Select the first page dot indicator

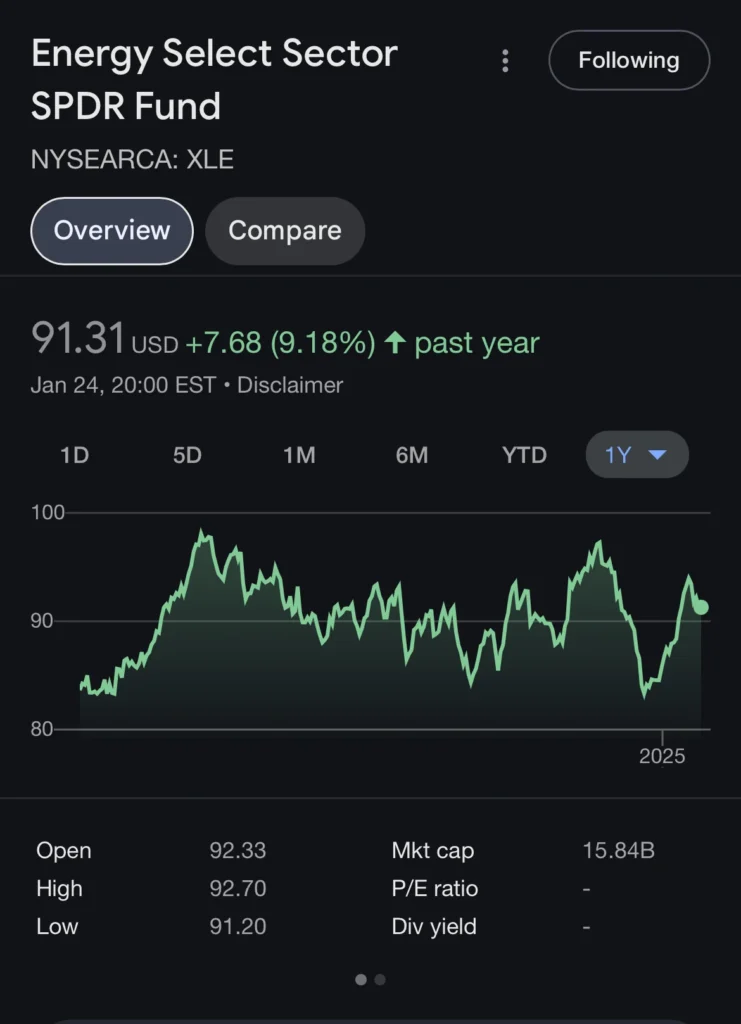pyautogui.click(x=361, y=980)
